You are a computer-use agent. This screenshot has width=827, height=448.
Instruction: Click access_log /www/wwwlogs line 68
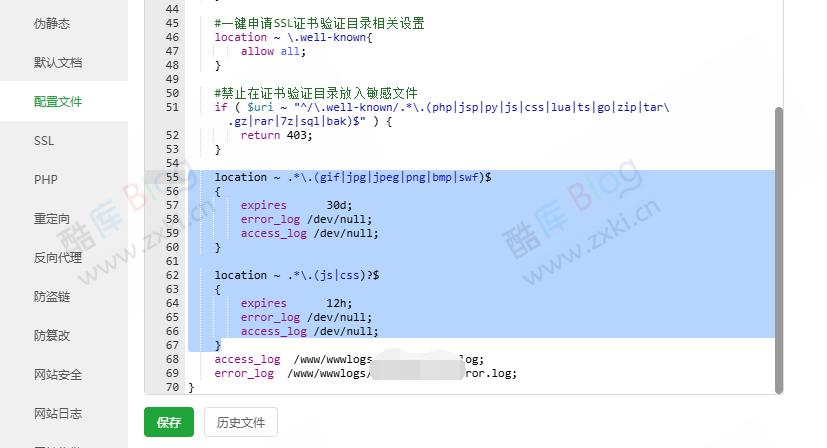(x=349, y=359)
